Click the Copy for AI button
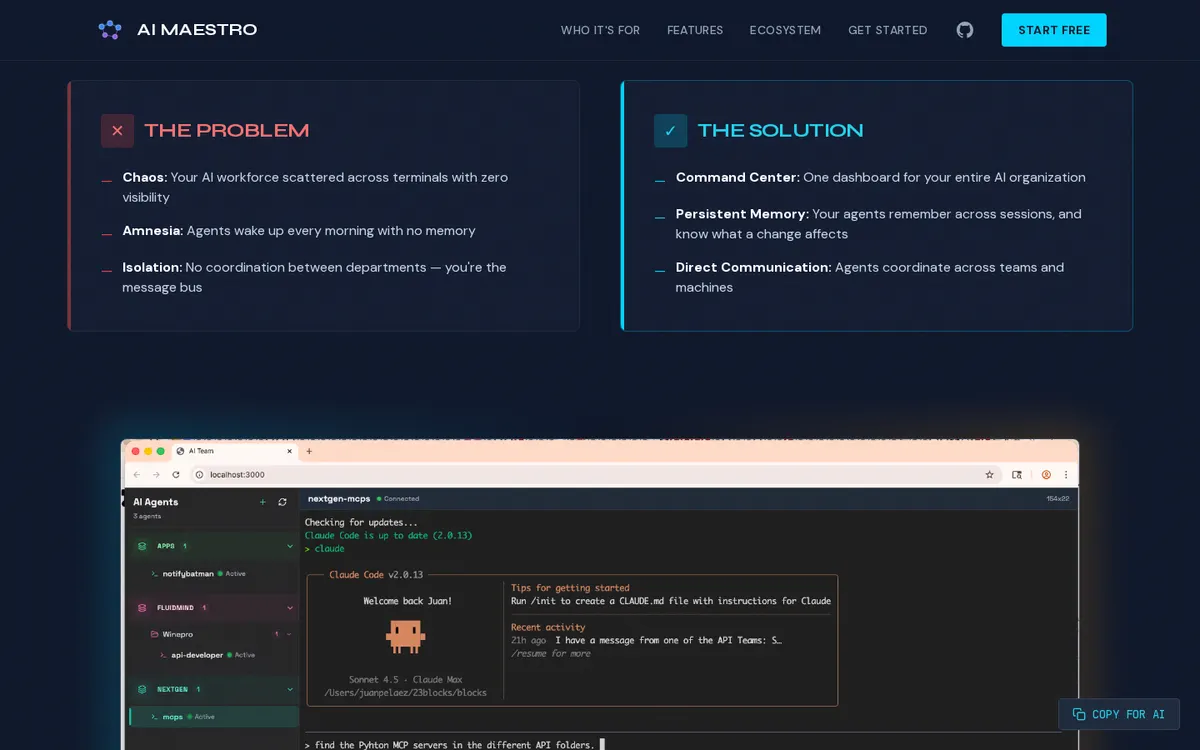 [1119, 714]
